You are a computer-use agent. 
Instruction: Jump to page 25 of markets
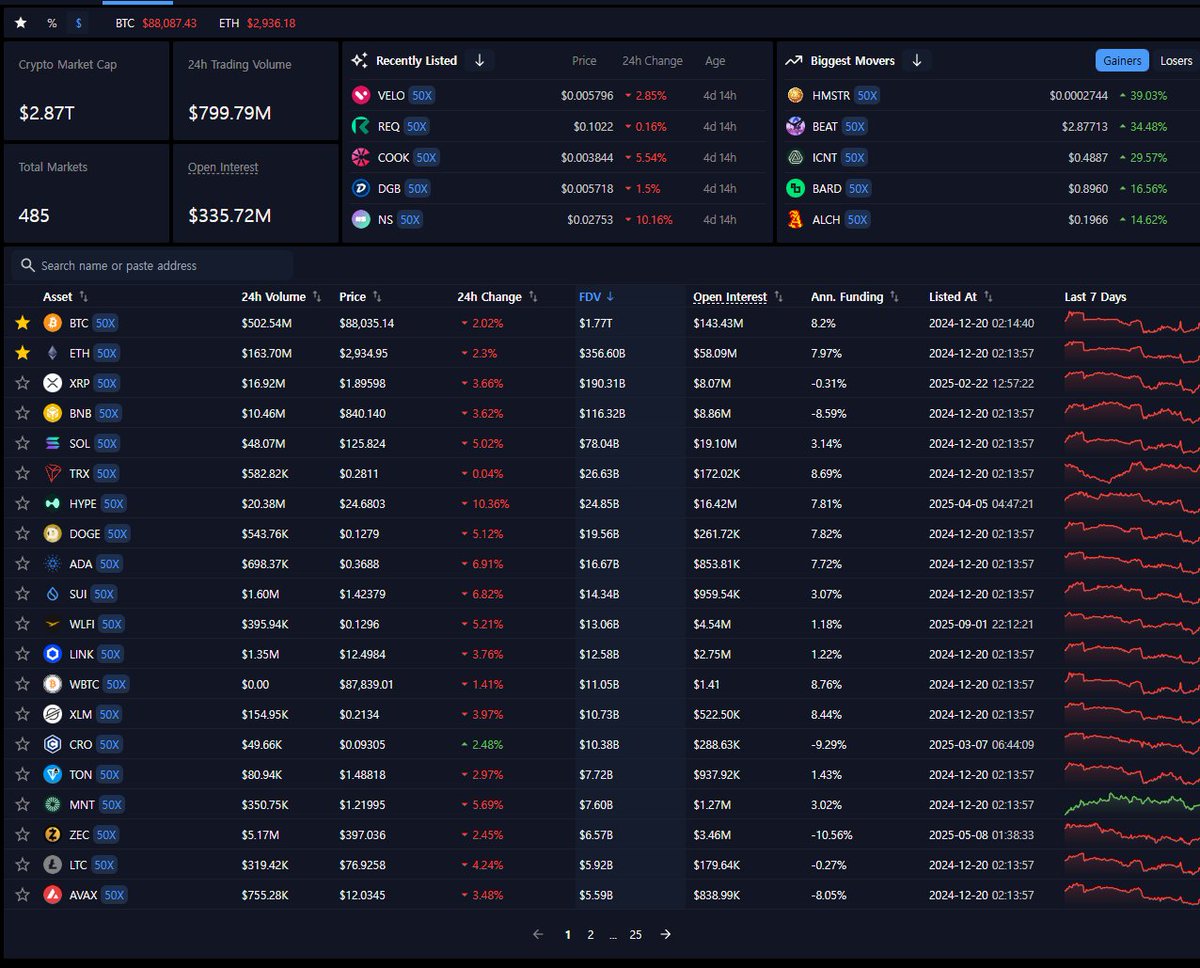(x=635, y=935)
